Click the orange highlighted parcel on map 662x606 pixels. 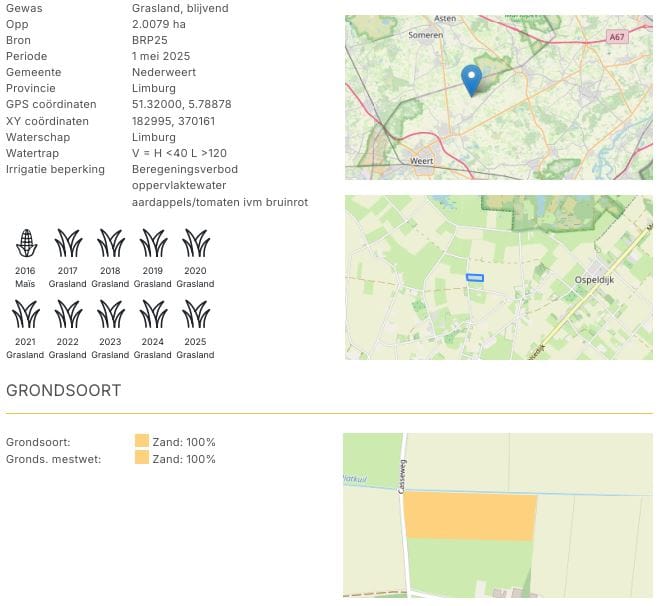(469, 516)
